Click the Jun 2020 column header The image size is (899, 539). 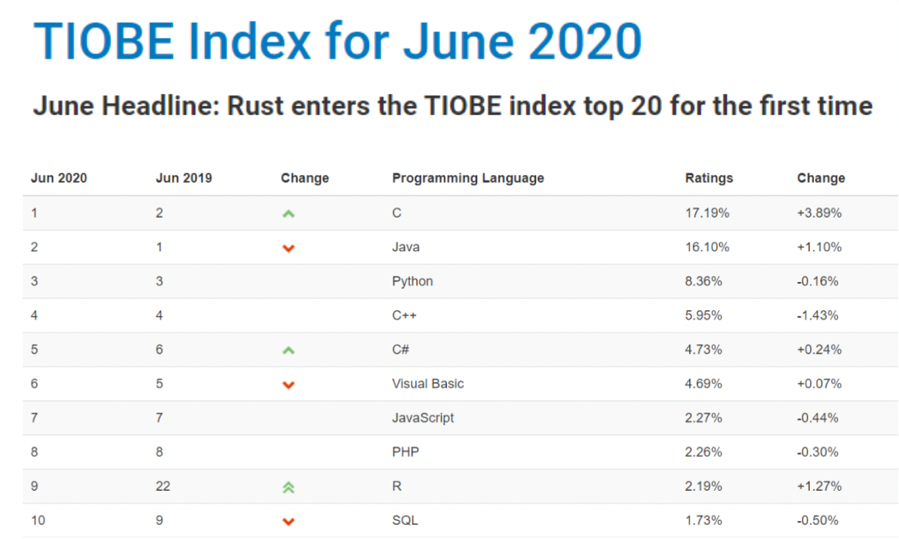click(59, 178)
